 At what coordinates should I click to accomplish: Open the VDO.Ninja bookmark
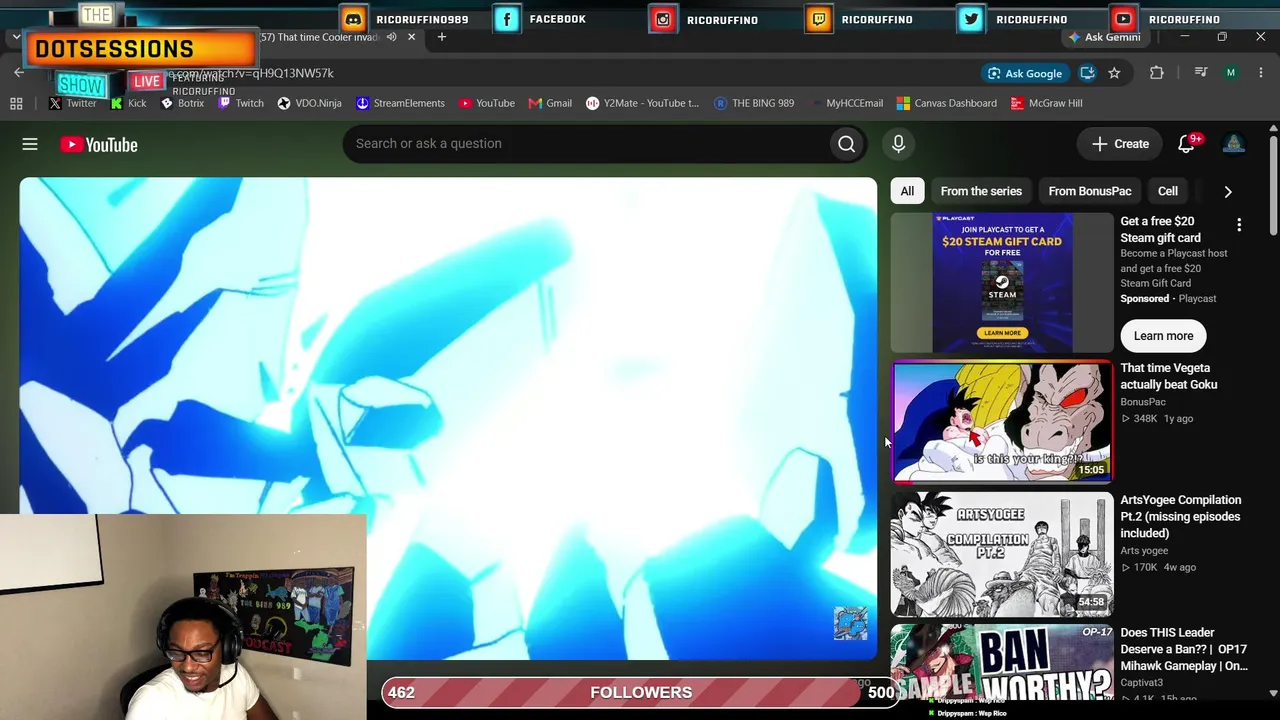(x=309, y=103)
